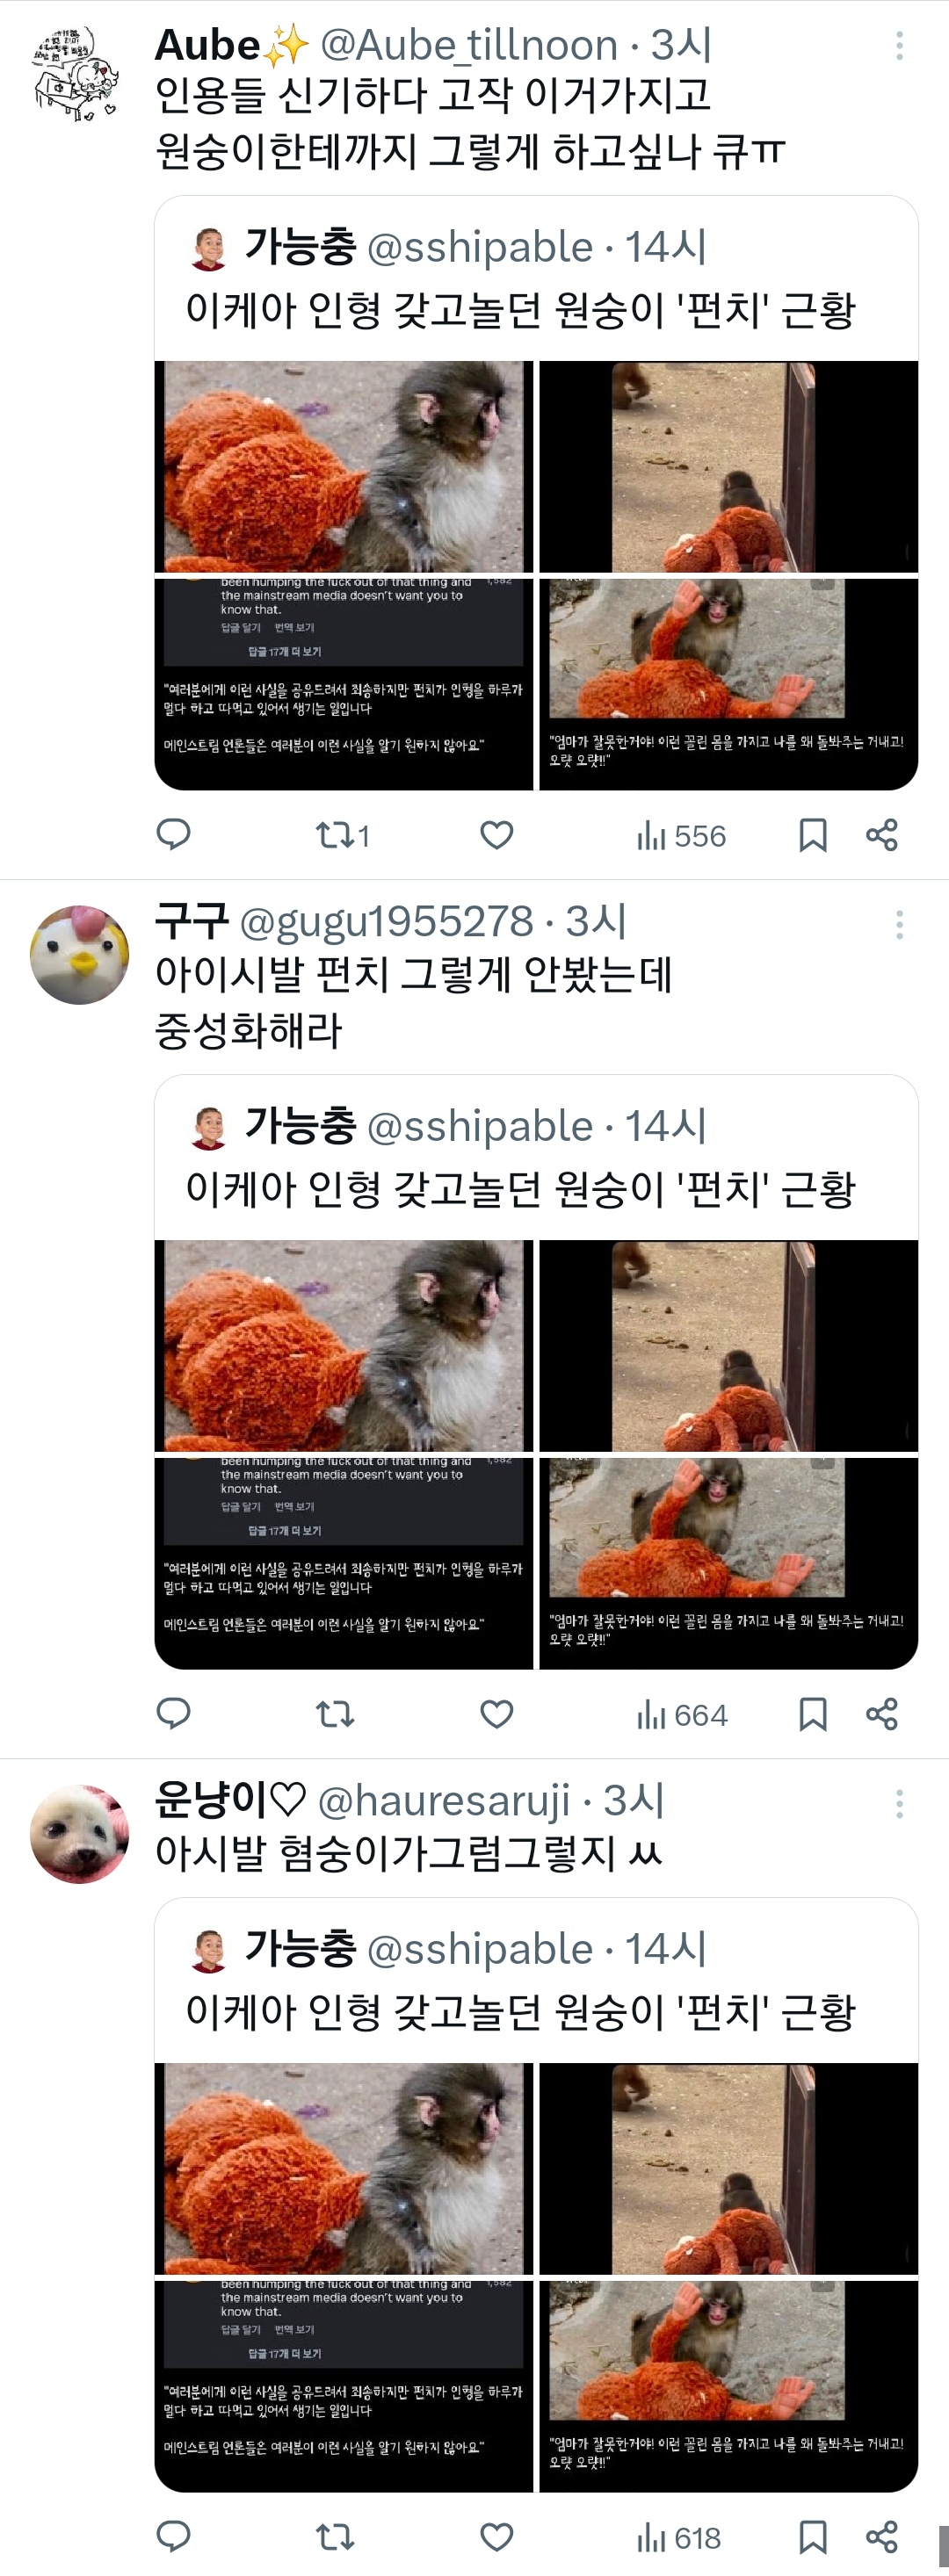Bookmark the tweet with 664 views
This screenshot has width=949, height=2576.
tap(813, 1714)
